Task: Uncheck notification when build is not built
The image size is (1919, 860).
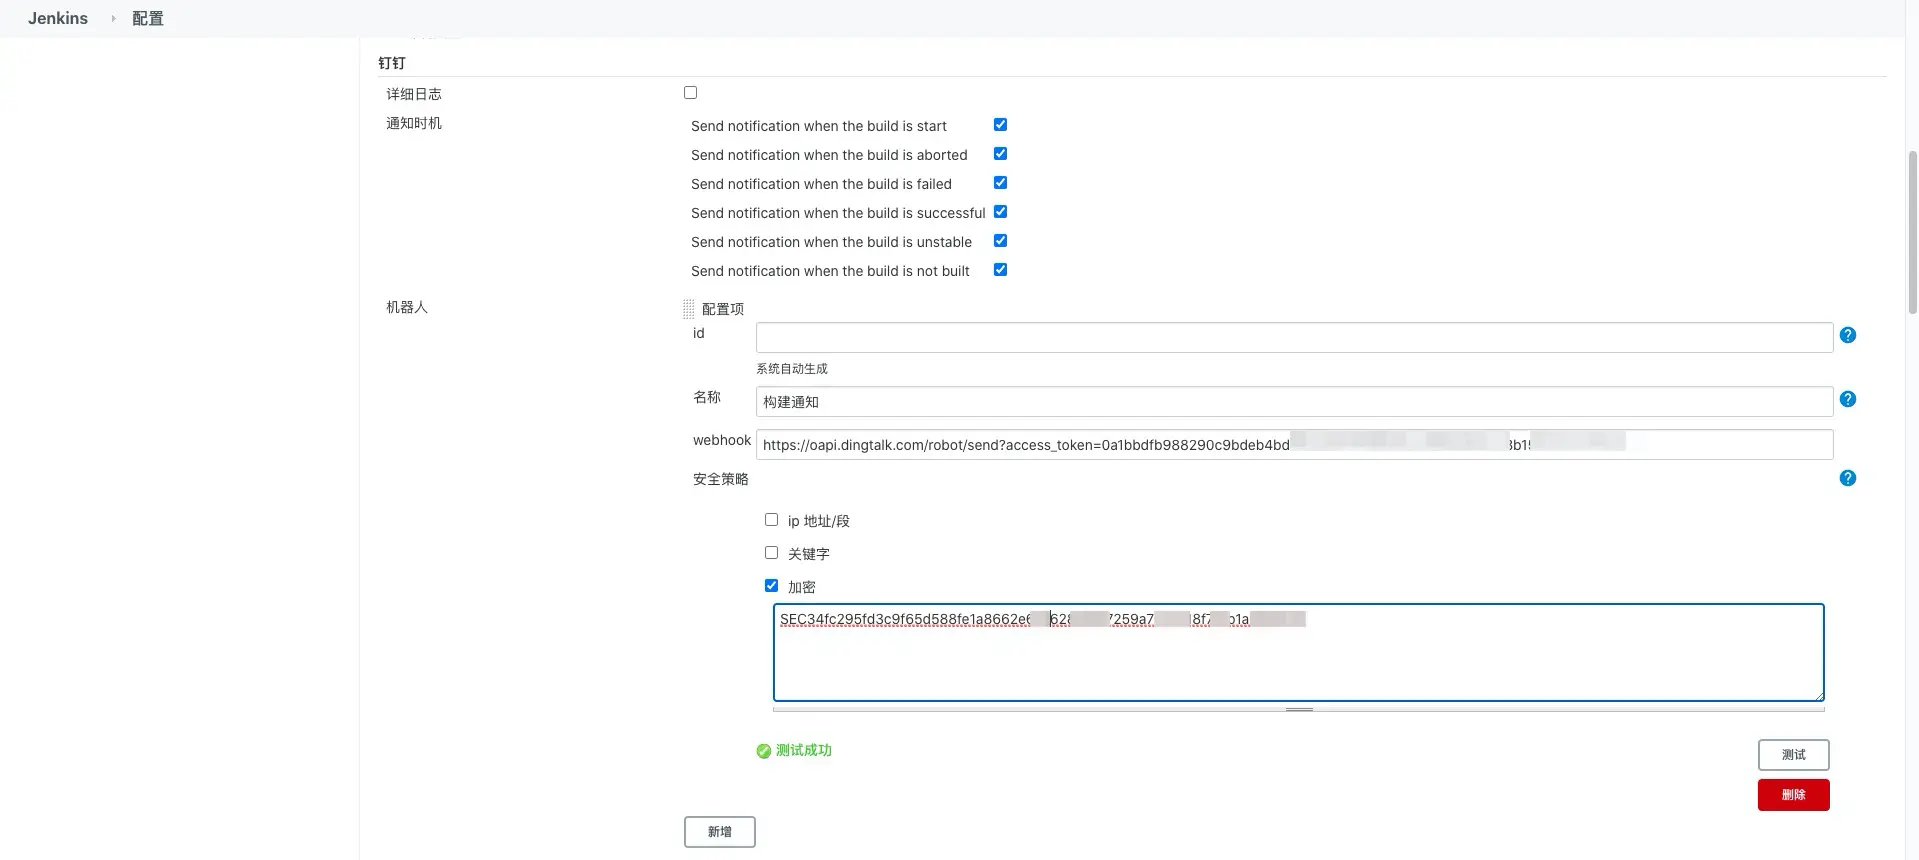Action: 1000,270
